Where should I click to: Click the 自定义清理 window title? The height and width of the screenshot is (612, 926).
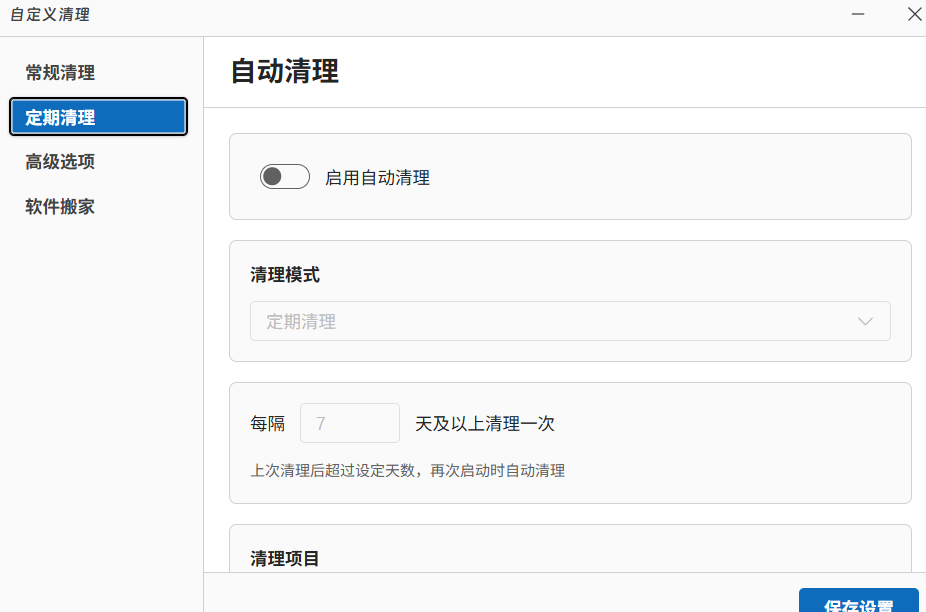click(50, 14)
